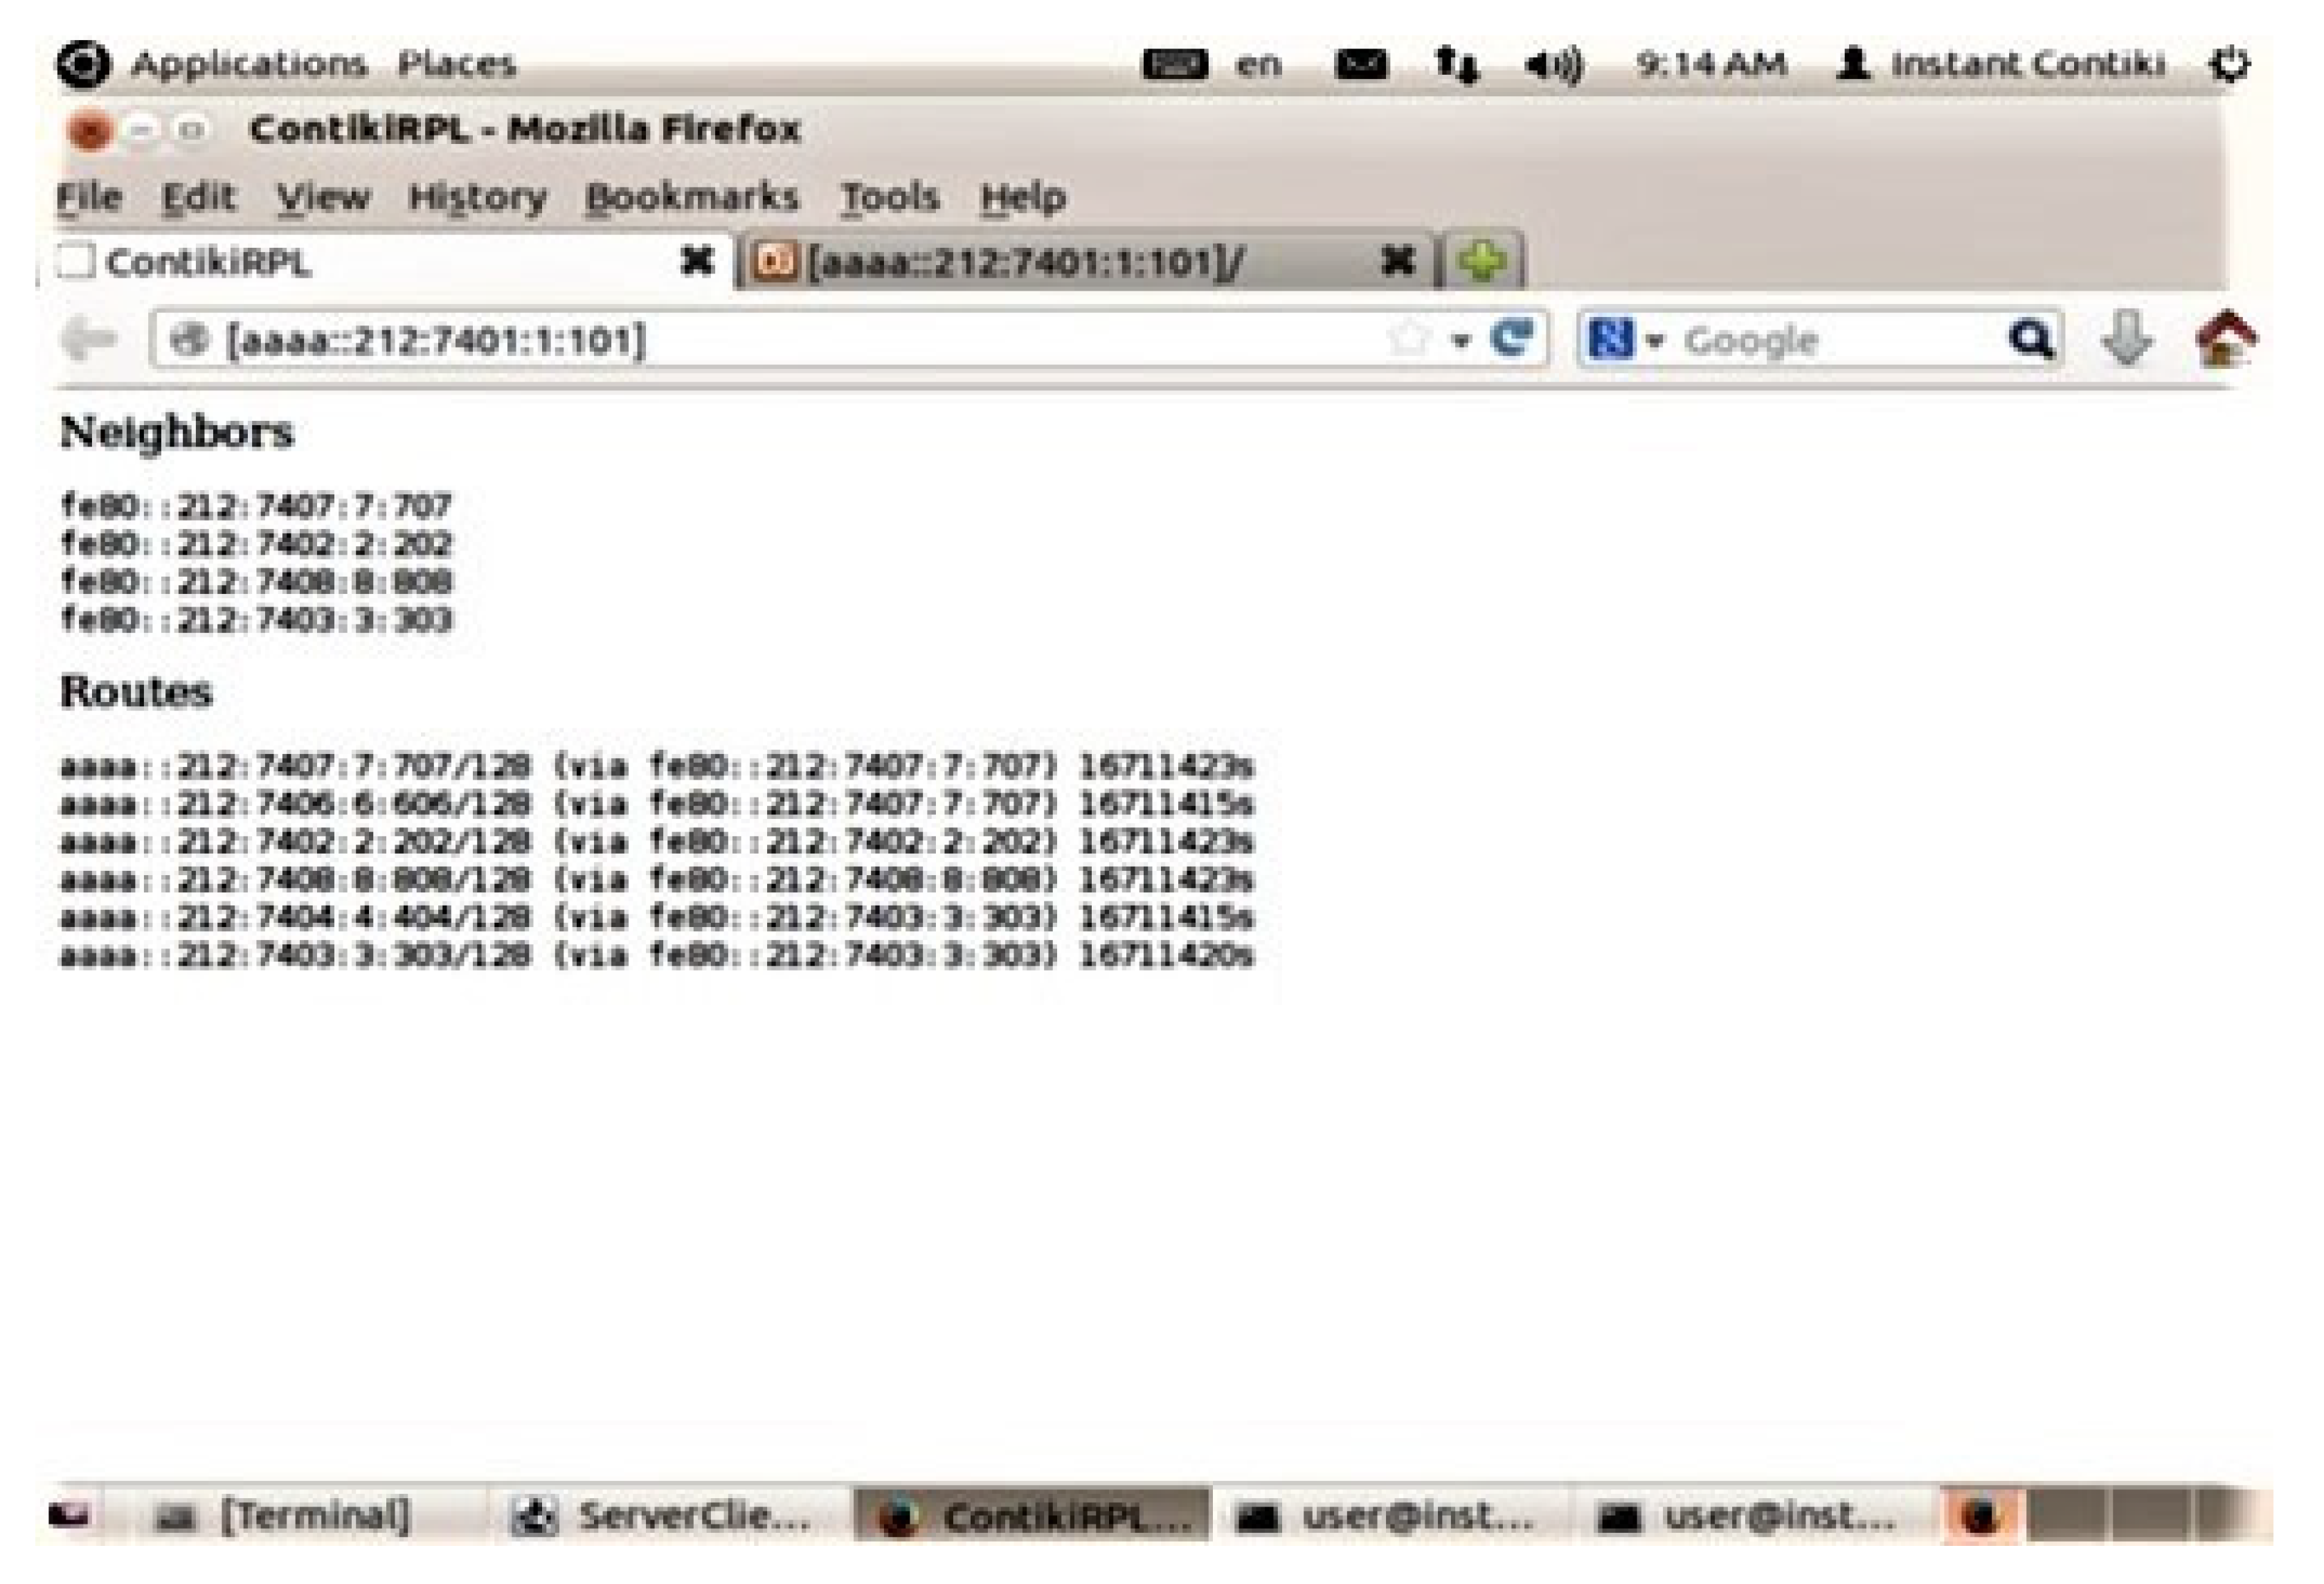Viewport: 2324px width, 1584px height.
Task: Go to the Firefox home icon
Action: 2225,339
